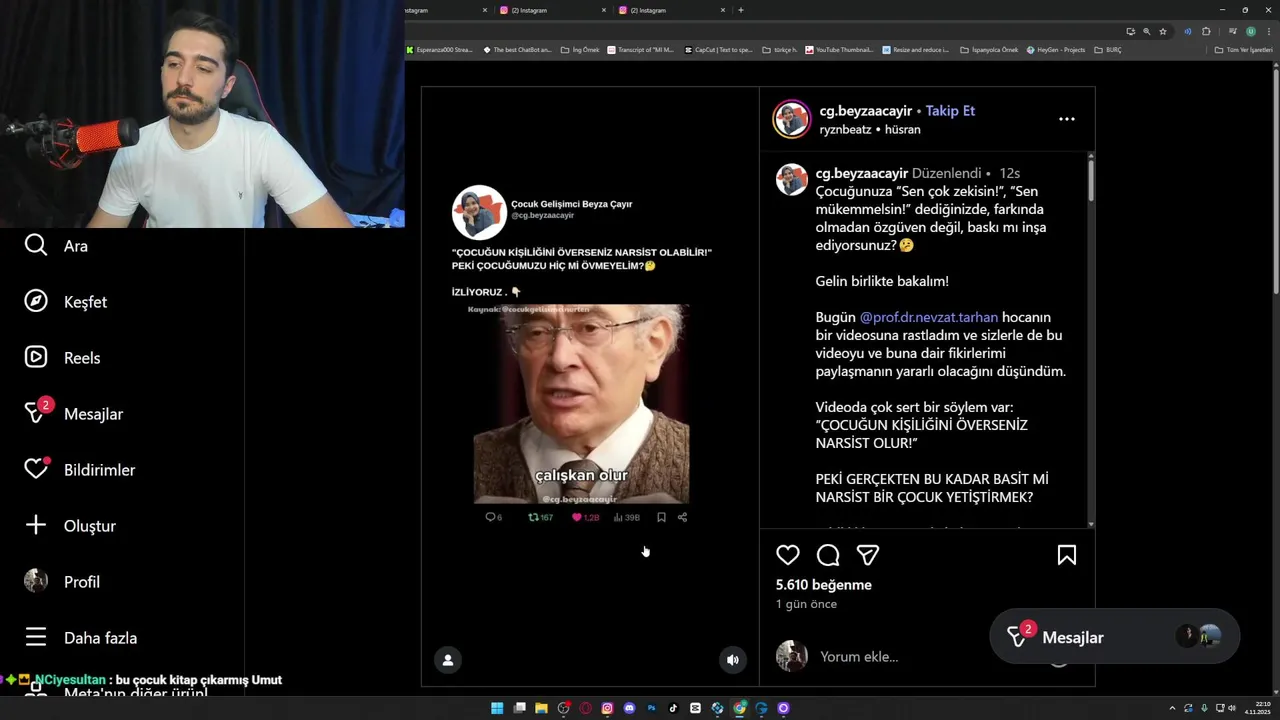Show tagged people icon on video
1280x720 pixels.
(448, 660)
